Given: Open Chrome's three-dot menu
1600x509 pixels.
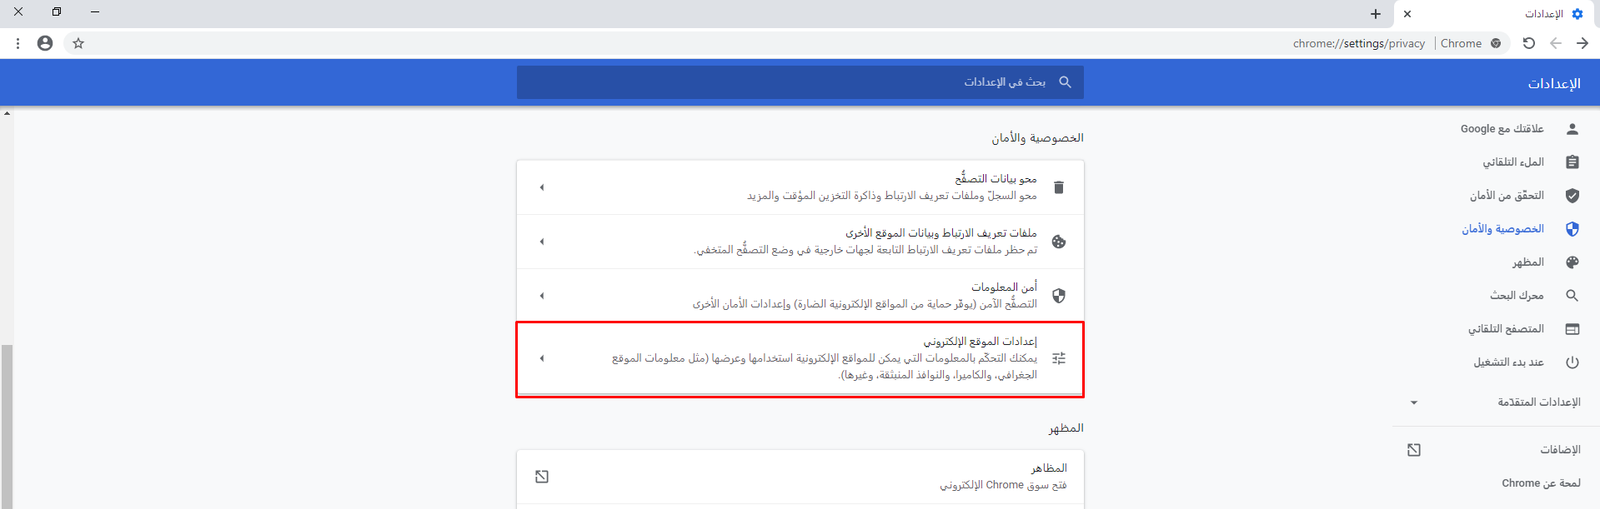Looking at the screenshot, I should click(x=18, y=43).
